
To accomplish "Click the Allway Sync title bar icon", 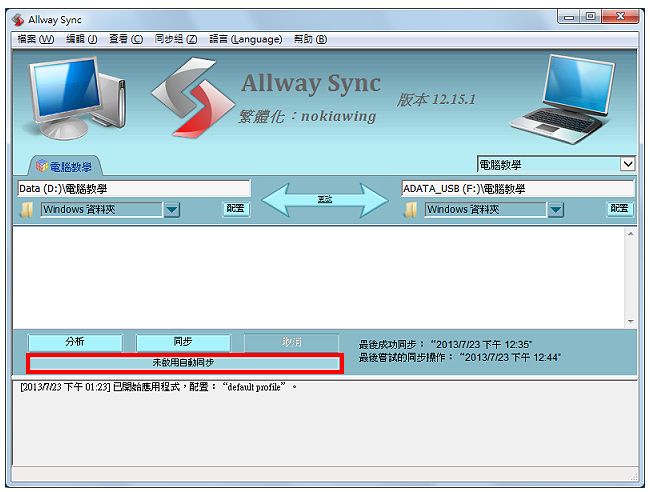I will tap(18, 19).
